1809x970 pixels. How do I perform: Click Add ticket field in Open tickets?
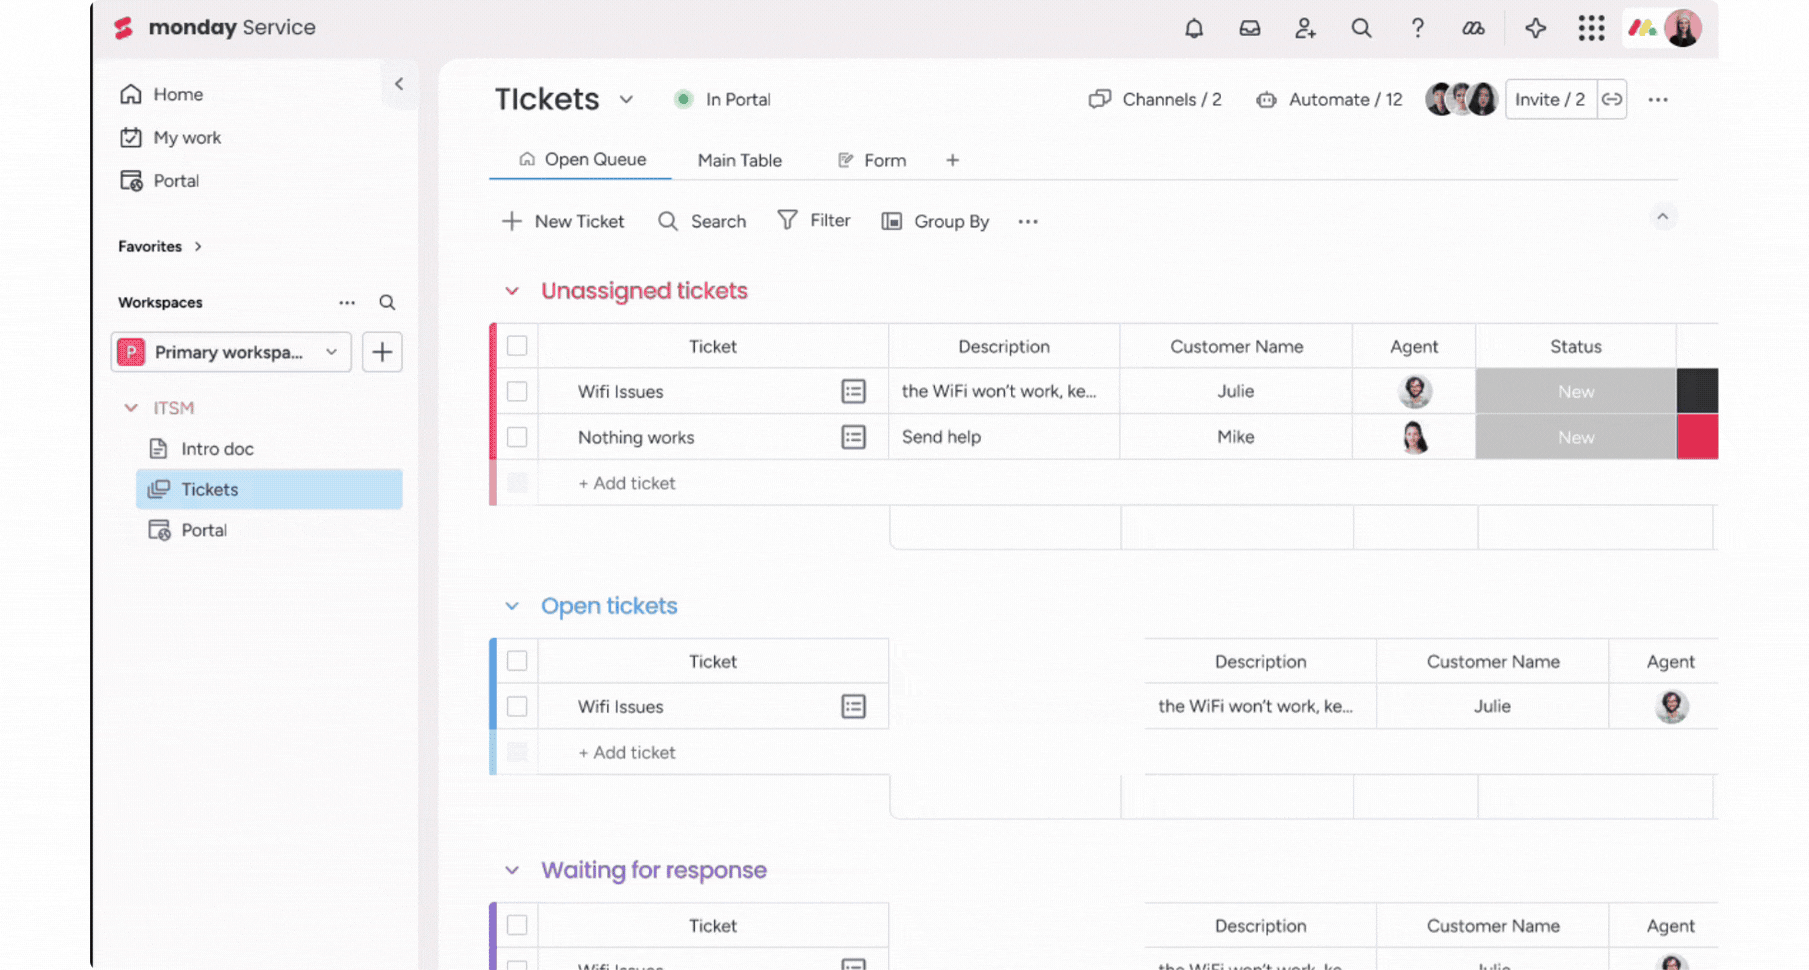click(x=626, y=752)
